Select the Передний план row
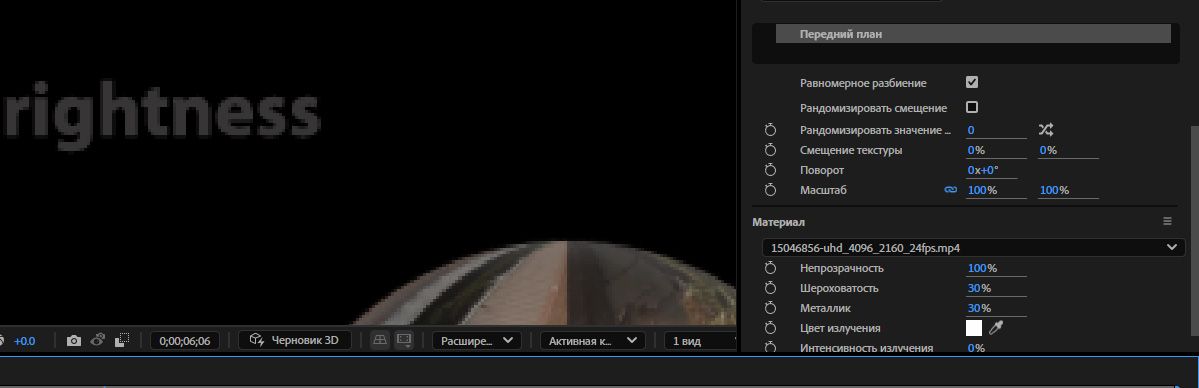 click(973, 34)
